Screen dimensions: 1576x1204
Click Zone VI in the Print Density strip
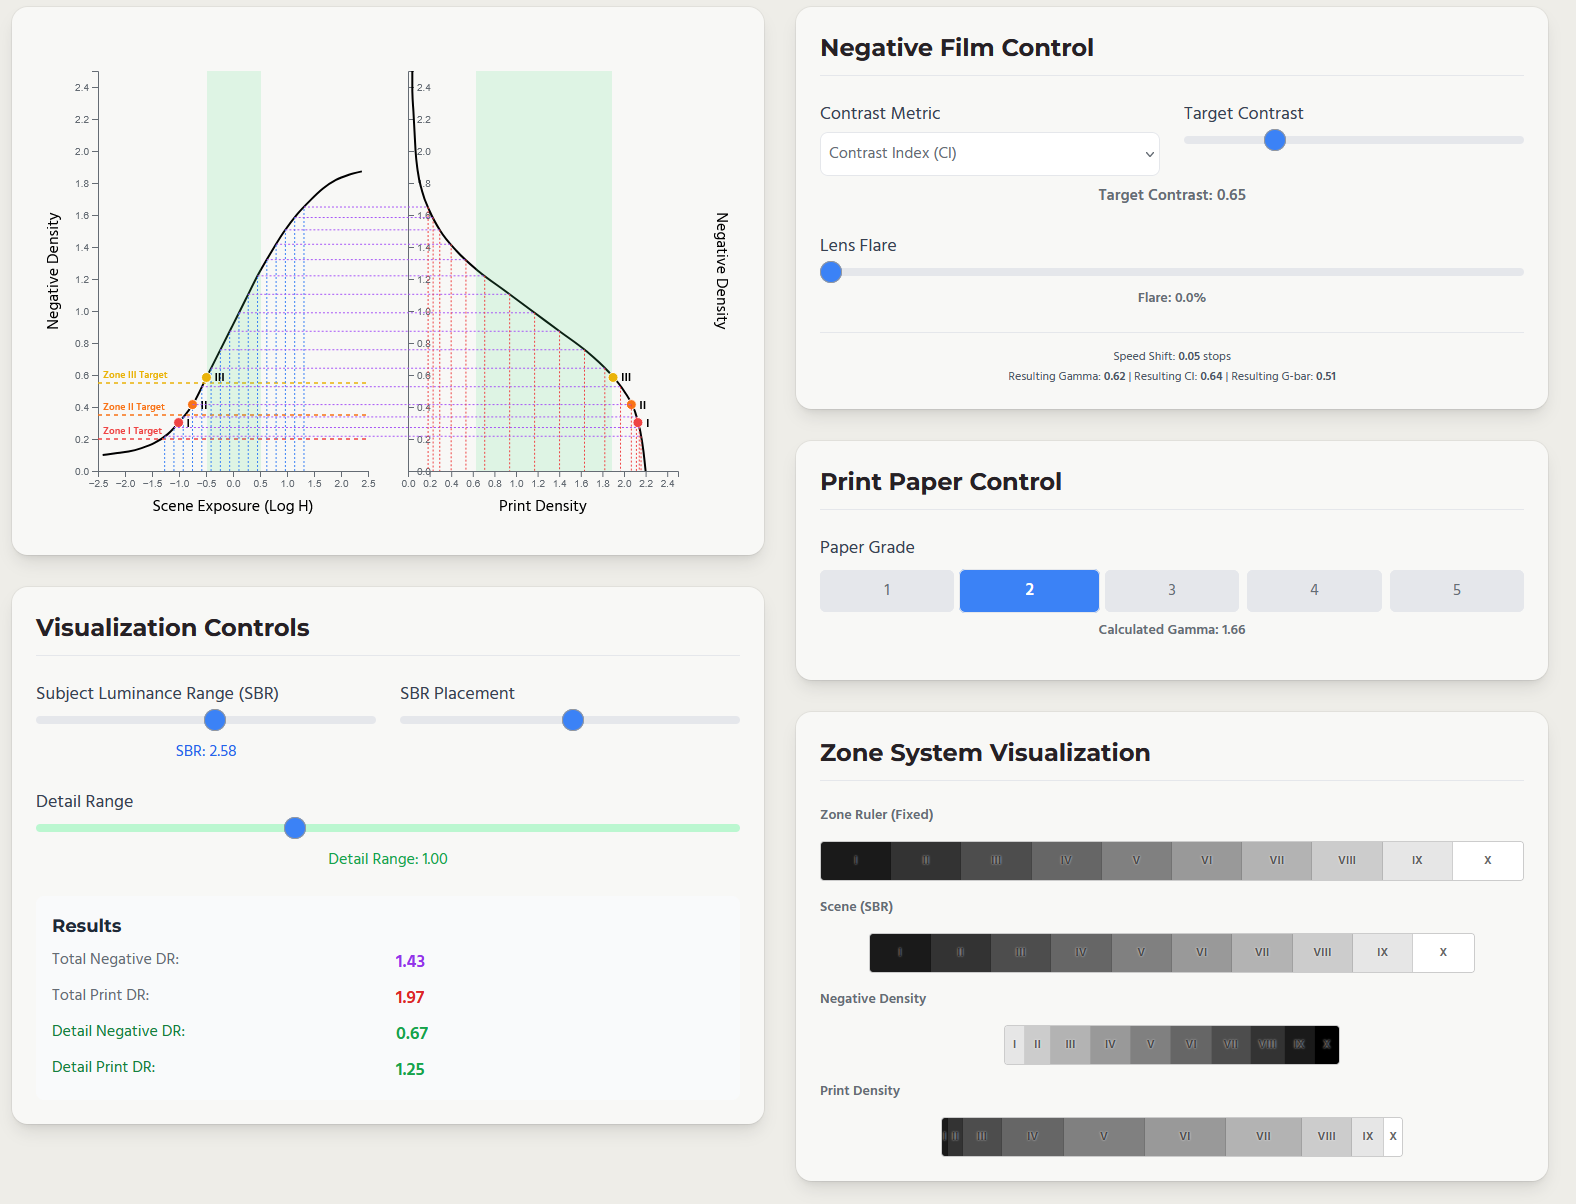click(1185, 1137)
